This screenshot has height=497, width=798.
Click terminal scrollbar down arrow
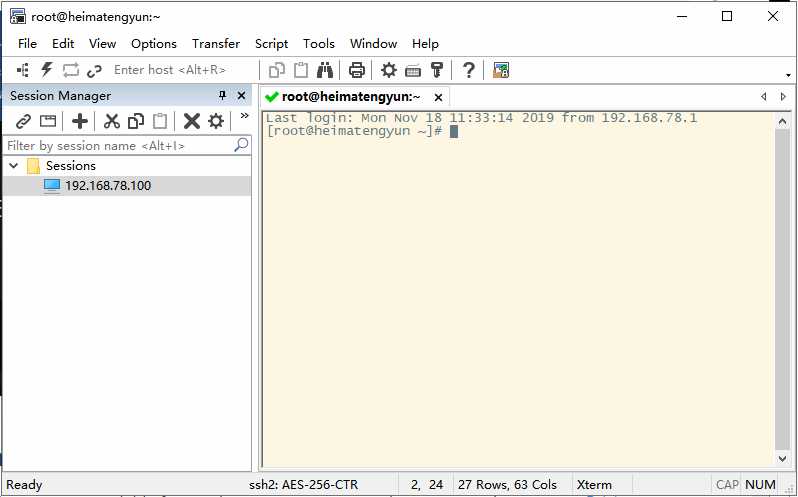782,459
